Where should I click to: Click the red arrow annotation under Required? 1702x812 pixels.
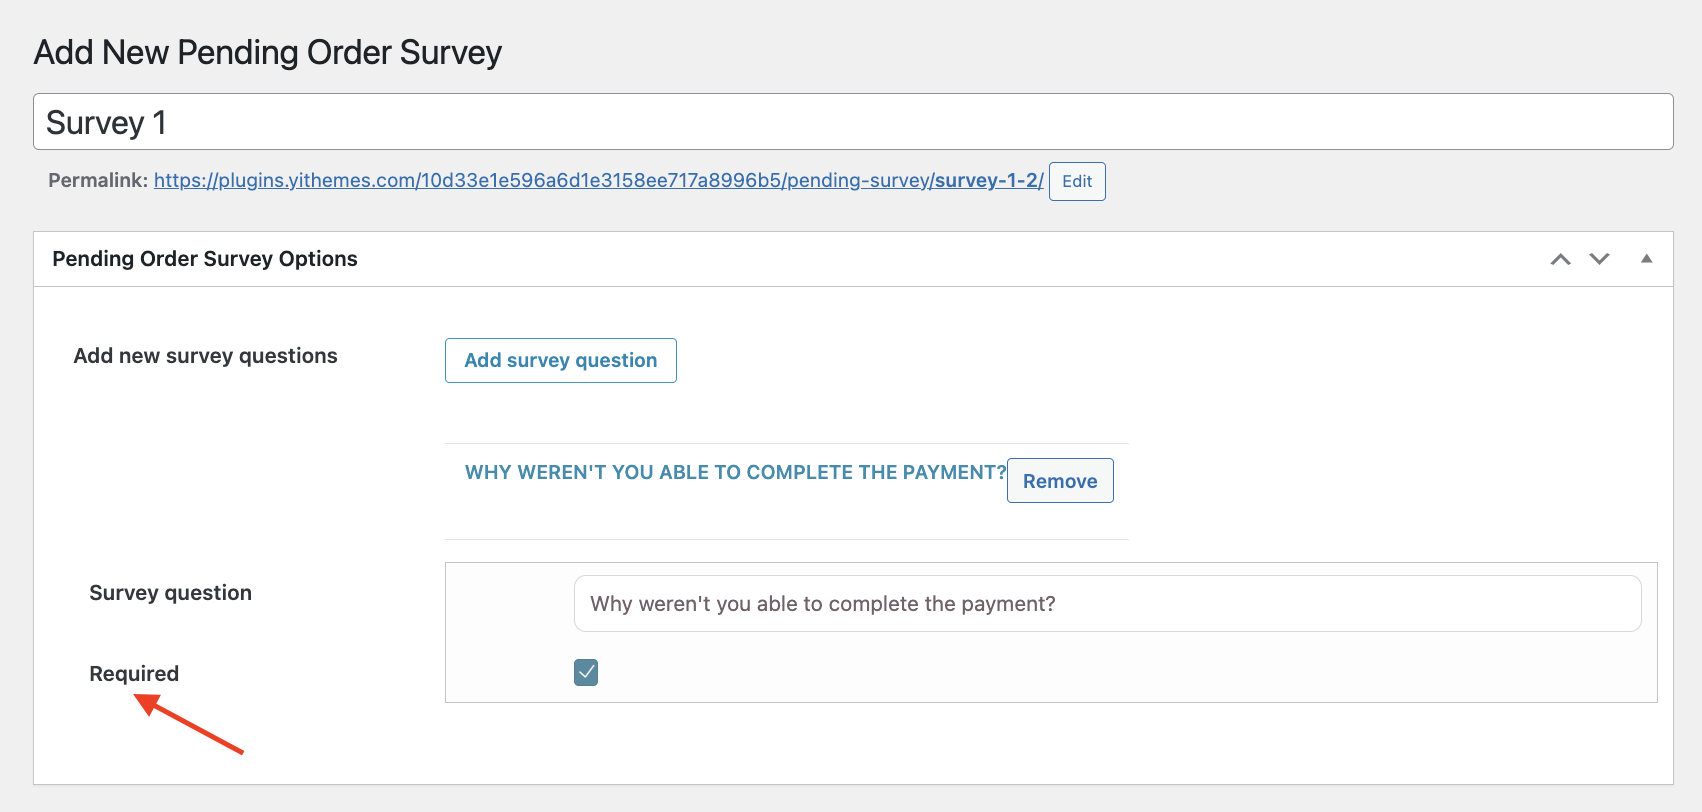tap(190, 725)
